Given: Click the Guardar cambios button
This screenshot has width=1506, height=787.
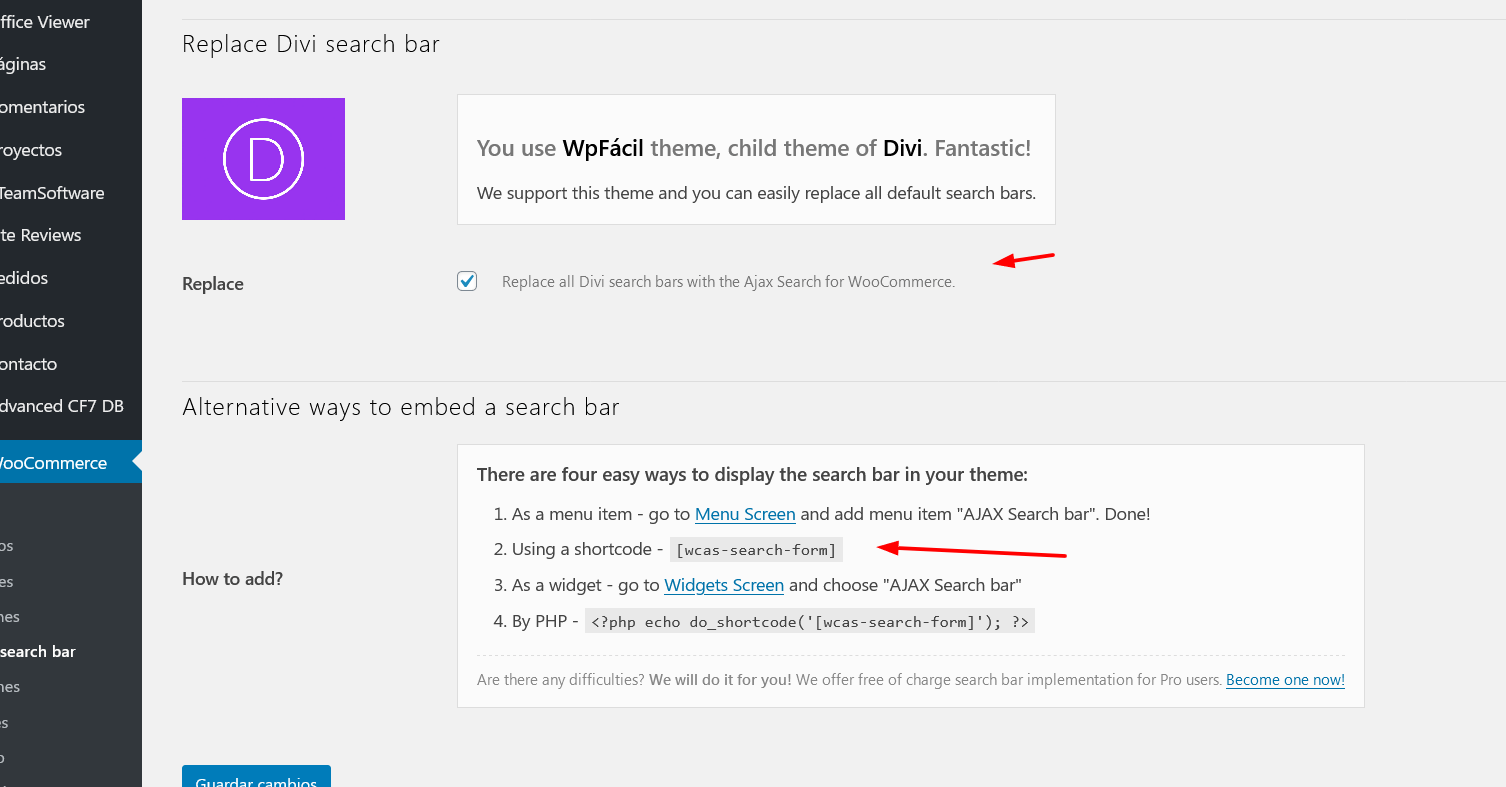Looking at the screenshot, I should (x=256, y=777).
